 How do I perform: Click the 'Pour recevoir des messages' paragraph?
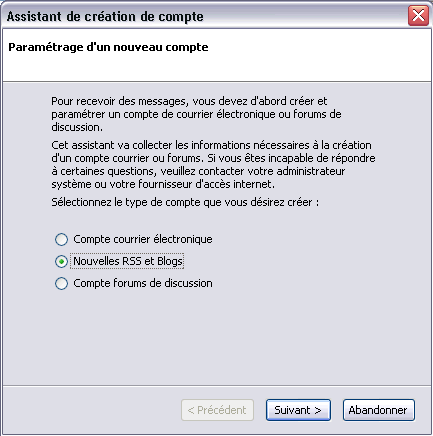196,114
